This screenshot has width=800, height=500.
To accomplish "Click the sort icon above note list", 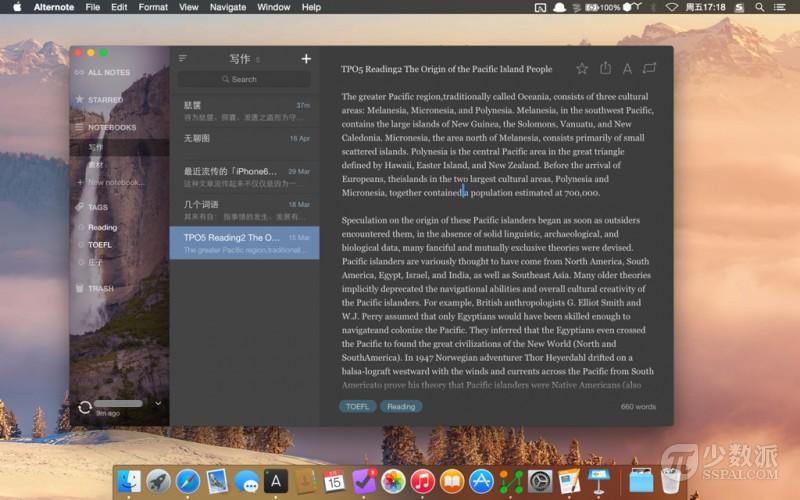I will [183, 59].
